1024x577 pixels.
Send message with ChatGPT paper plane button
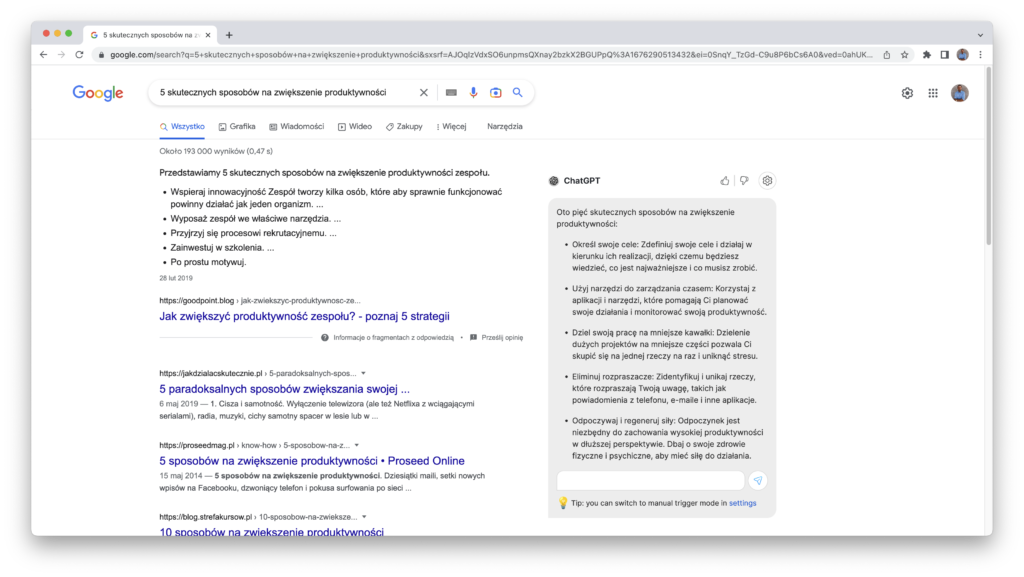(x=757, y=481)
